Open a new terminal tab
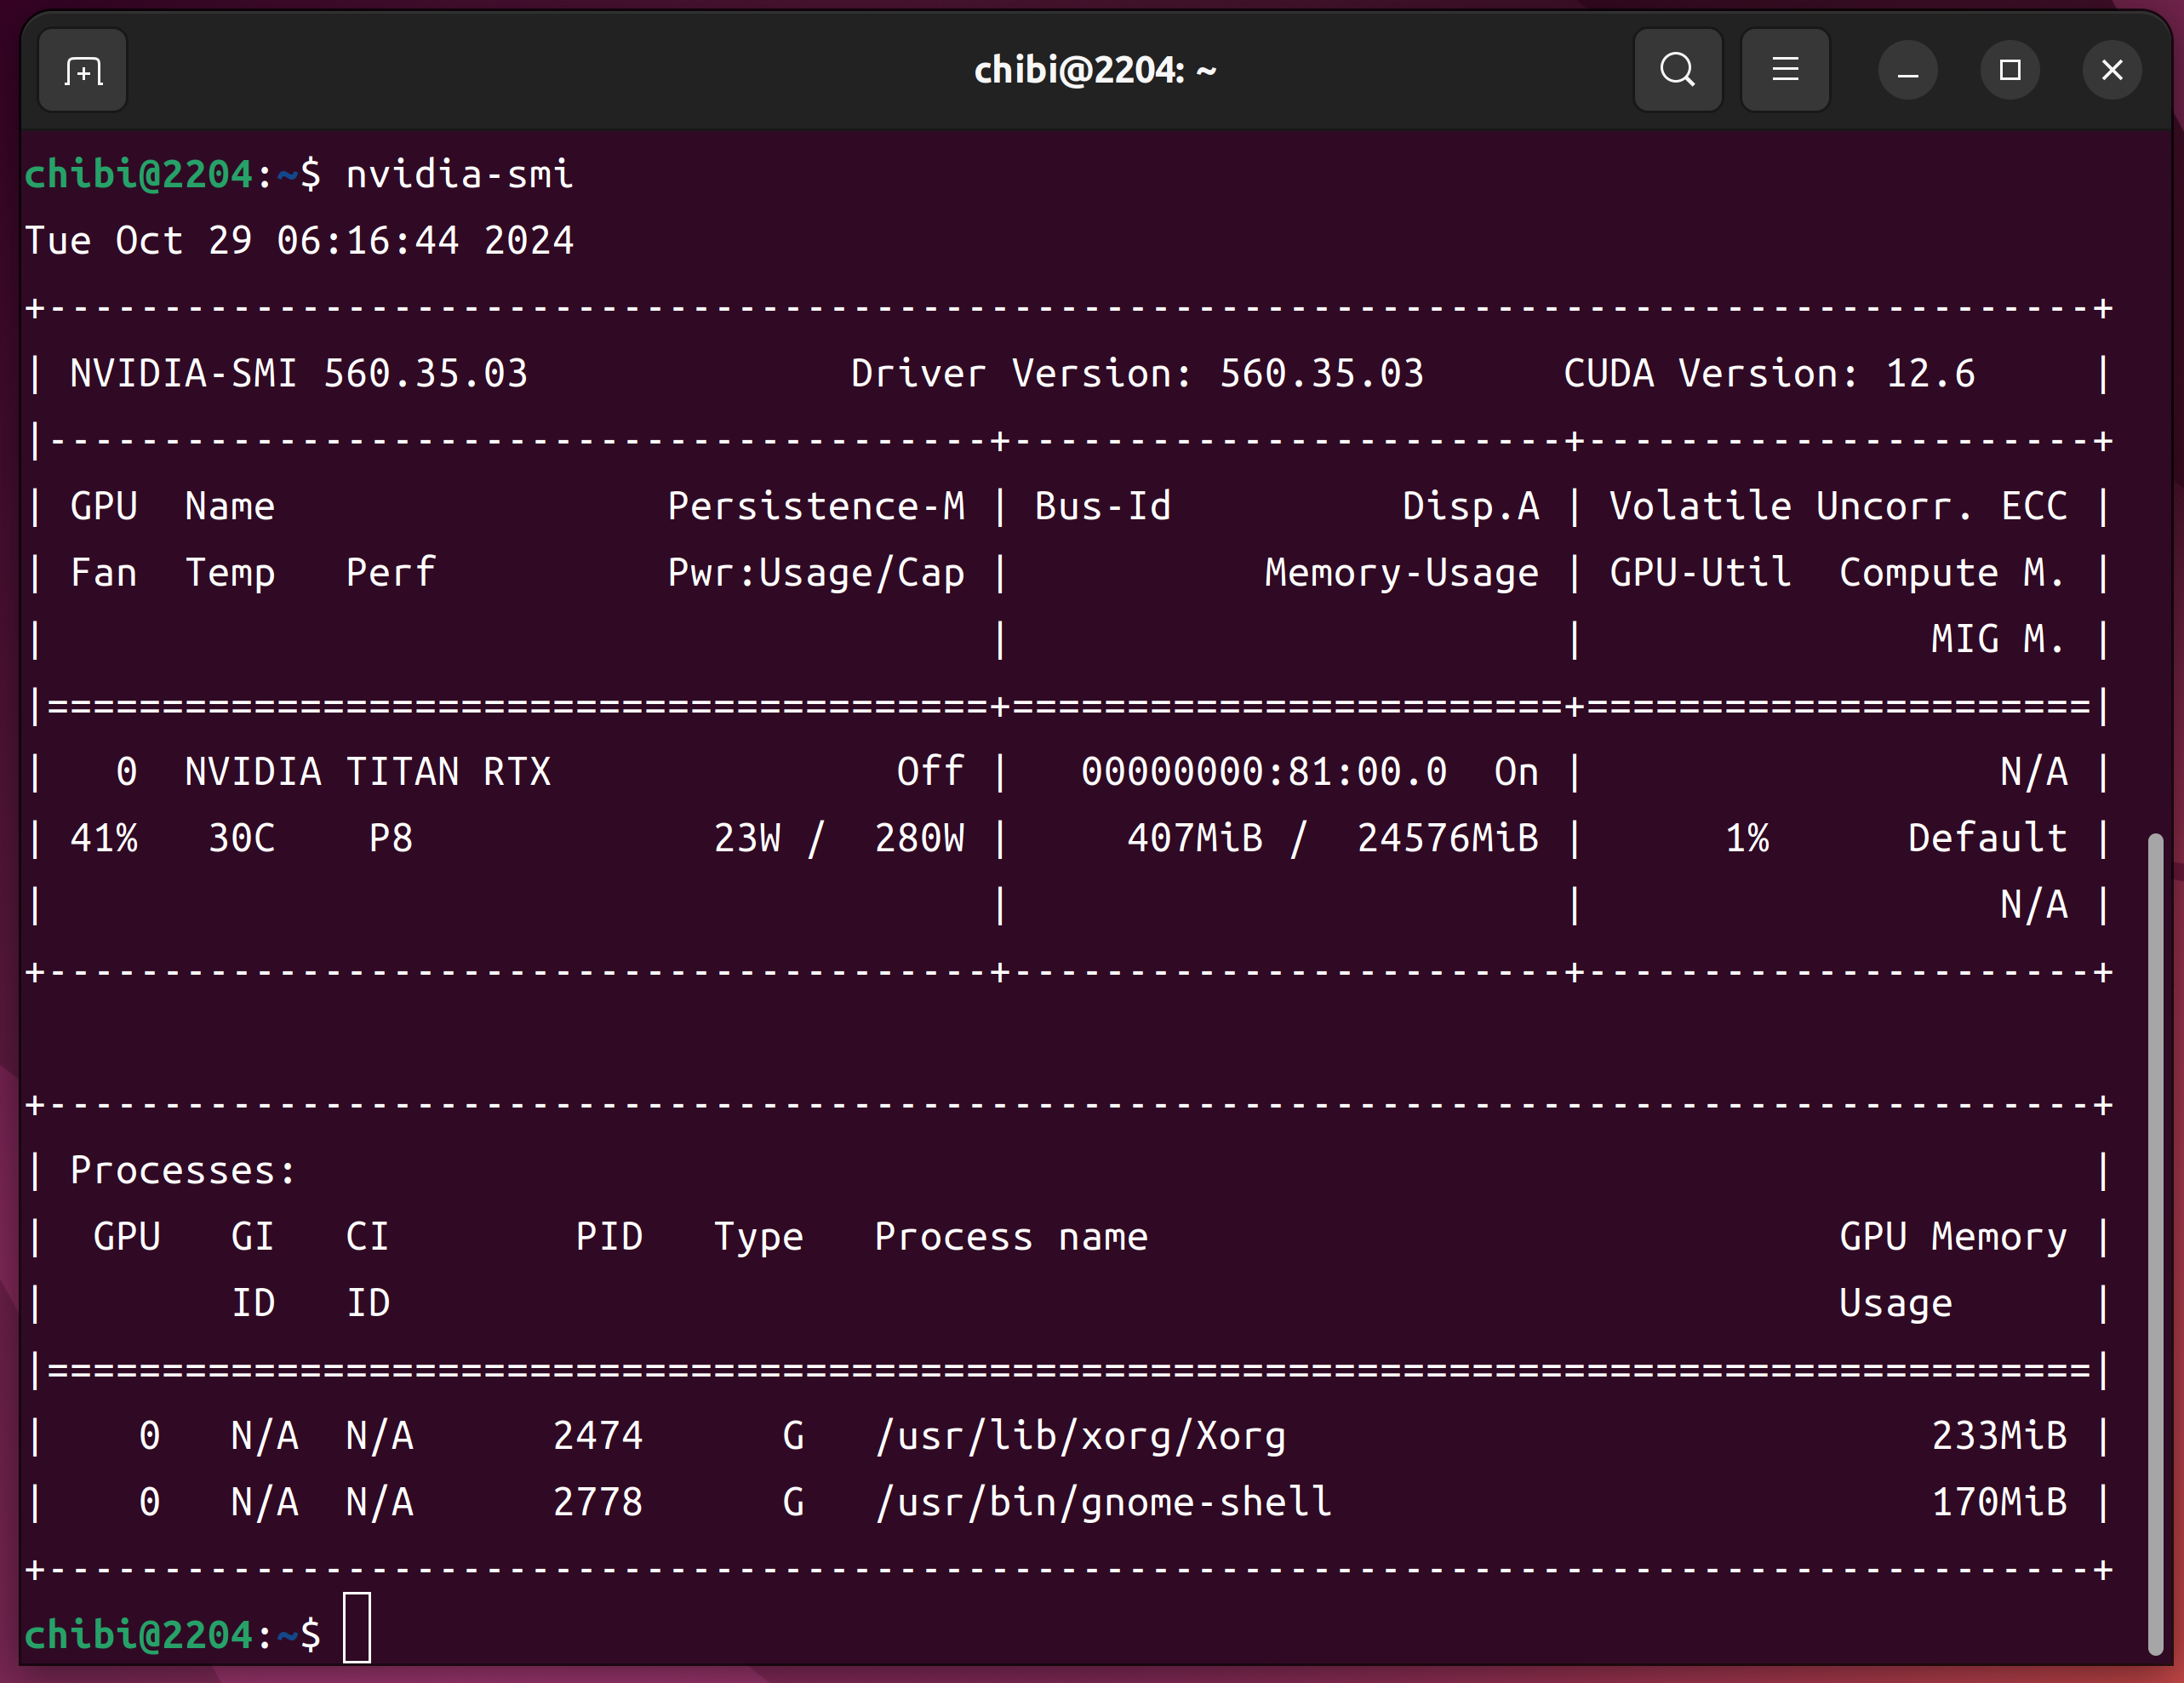The height and width of the screenshot is (1683, 2184). pyautogui.click(x=83, y=71)
